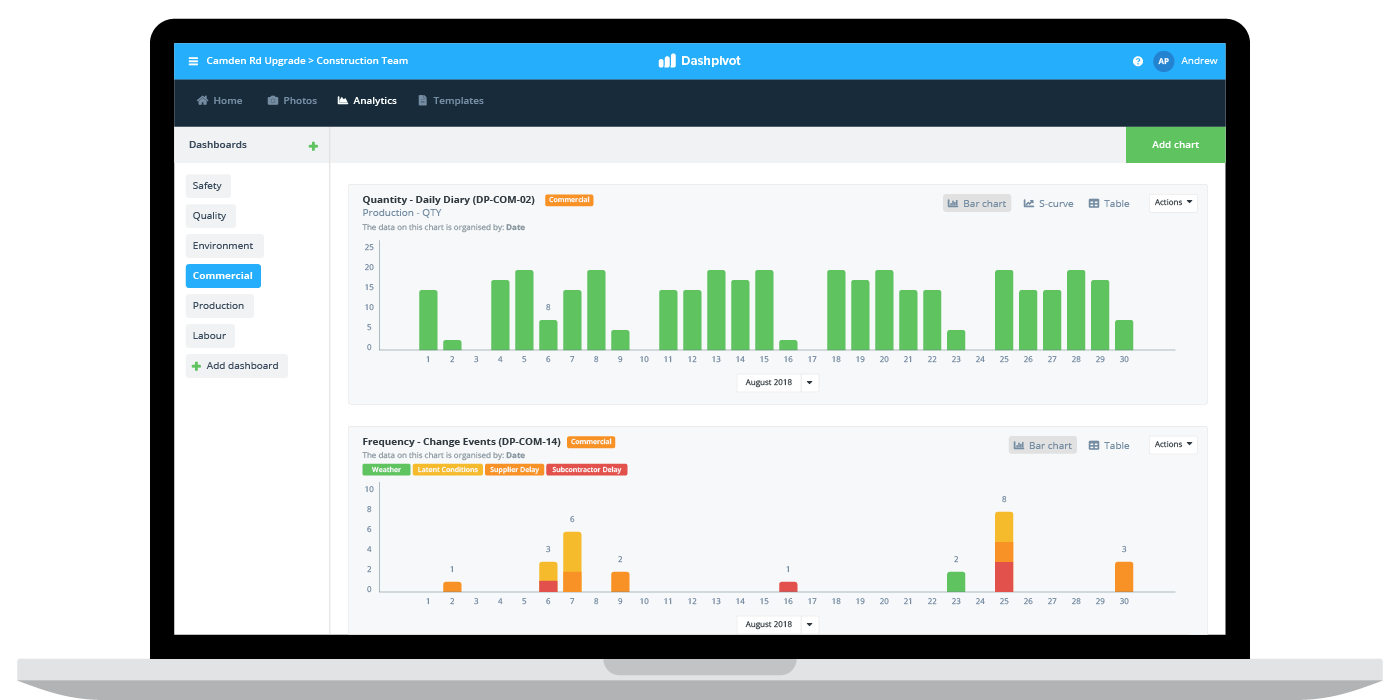Click Commercial tag on Change Events title
This screenshot has height=700, width=1400.
591,442
